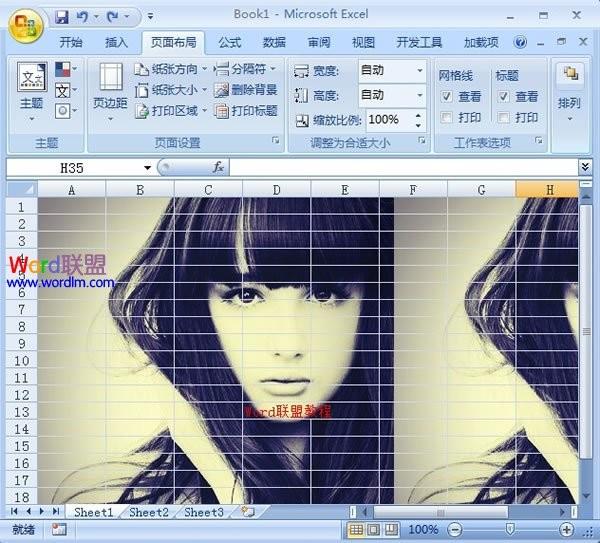This screenshot has height=543, width=600.
Task: Open the 页边距 margins menu
Action: click(110, 92)
